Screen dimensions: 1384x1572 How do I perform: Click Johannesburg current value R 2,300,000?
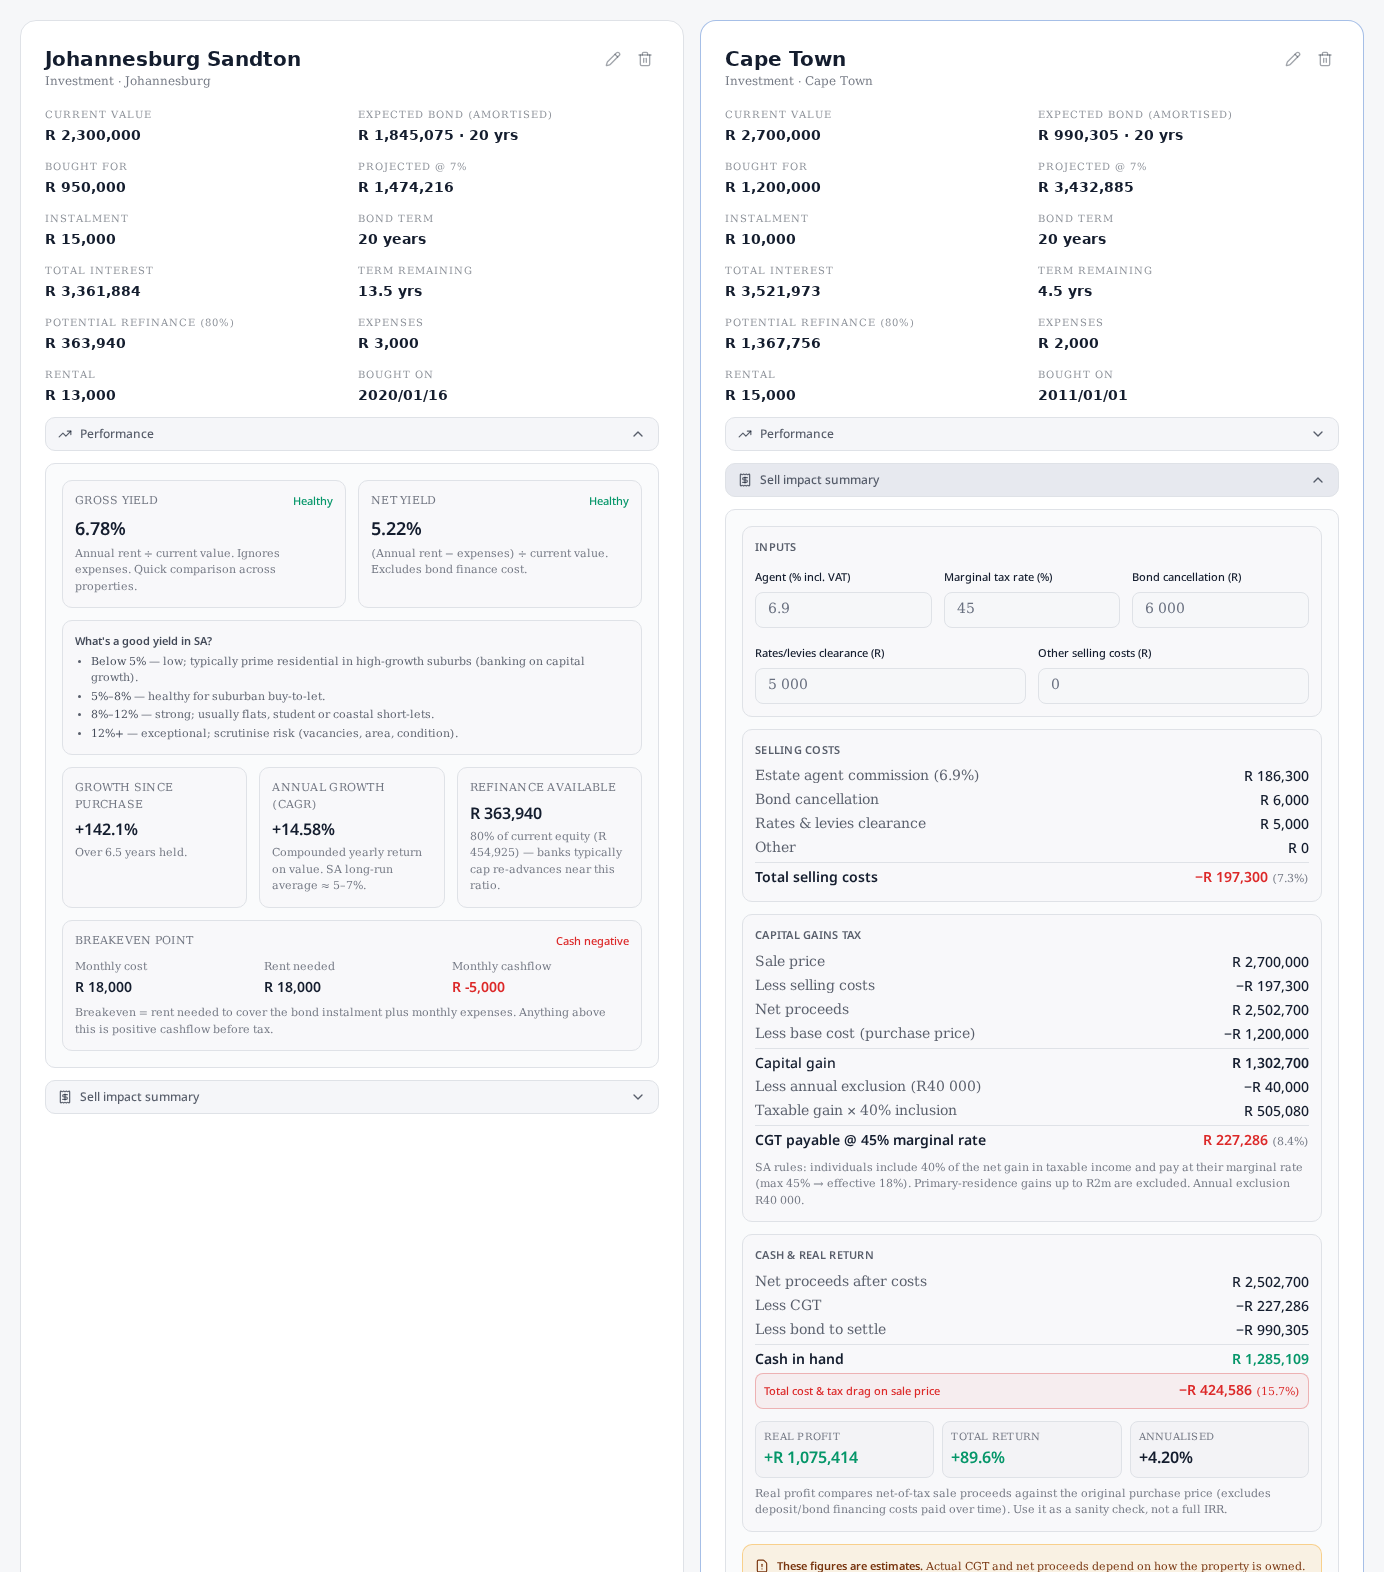93,135
